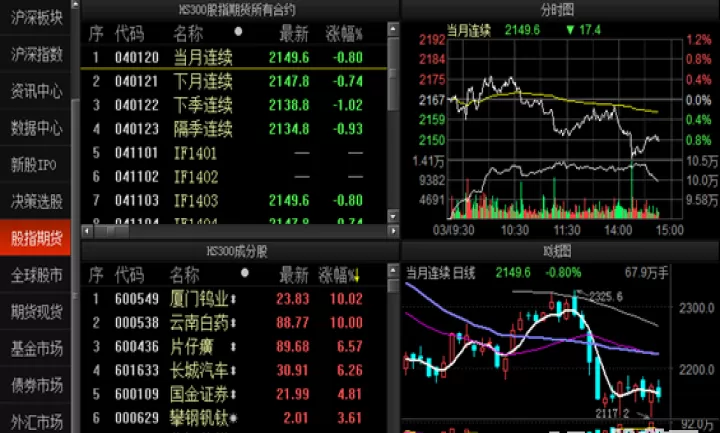Sort constituents by 涨幅% column with arrow
Image resolution: width=720 pixels, height=433 pixels.
[339, 275]
